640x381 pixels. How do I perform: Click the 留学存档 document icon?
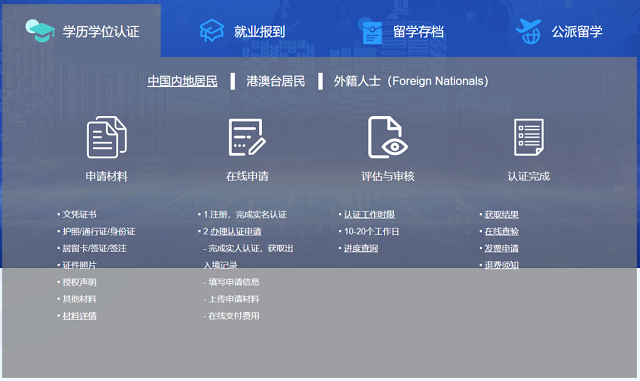(371, 31)
